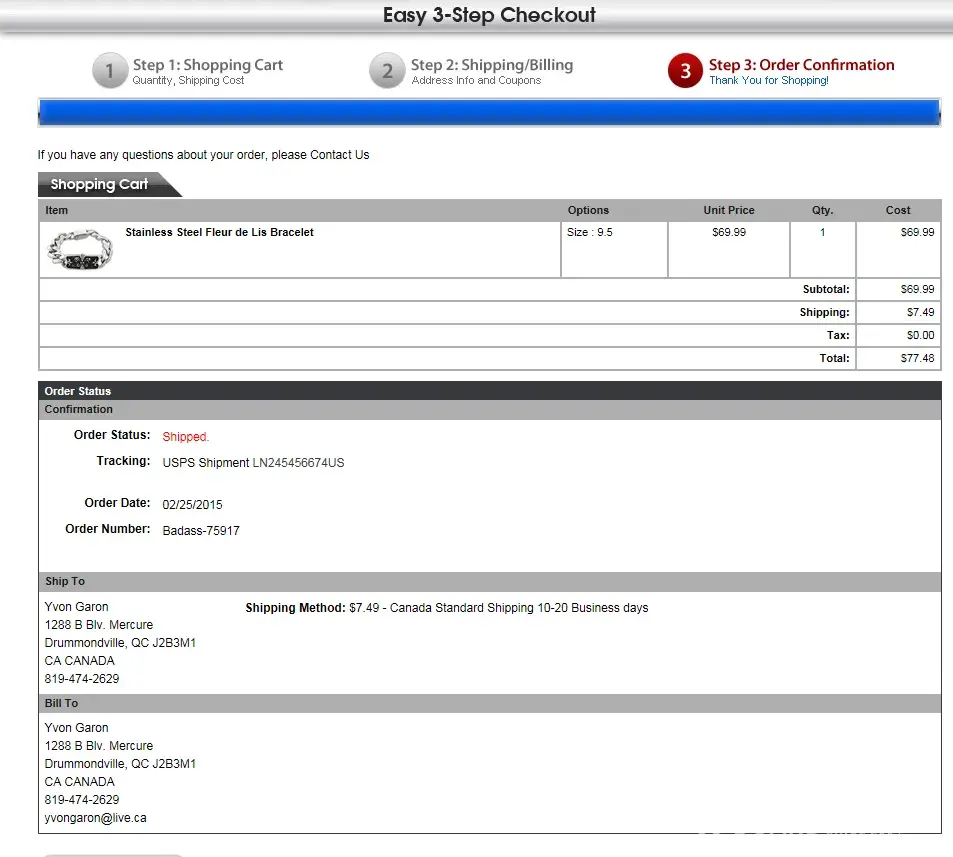Click the red Step 3 circle icon
The width and height of the screenshot is (953, 857).
point(685,72)
